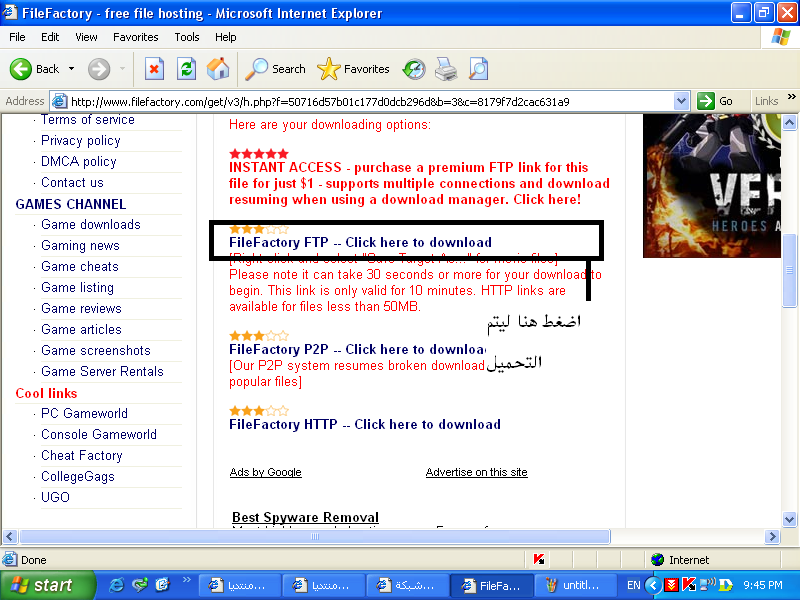This screenshot has width=800, height=600.
Task: Click Advertise on this site link
Action: (477, 472)
